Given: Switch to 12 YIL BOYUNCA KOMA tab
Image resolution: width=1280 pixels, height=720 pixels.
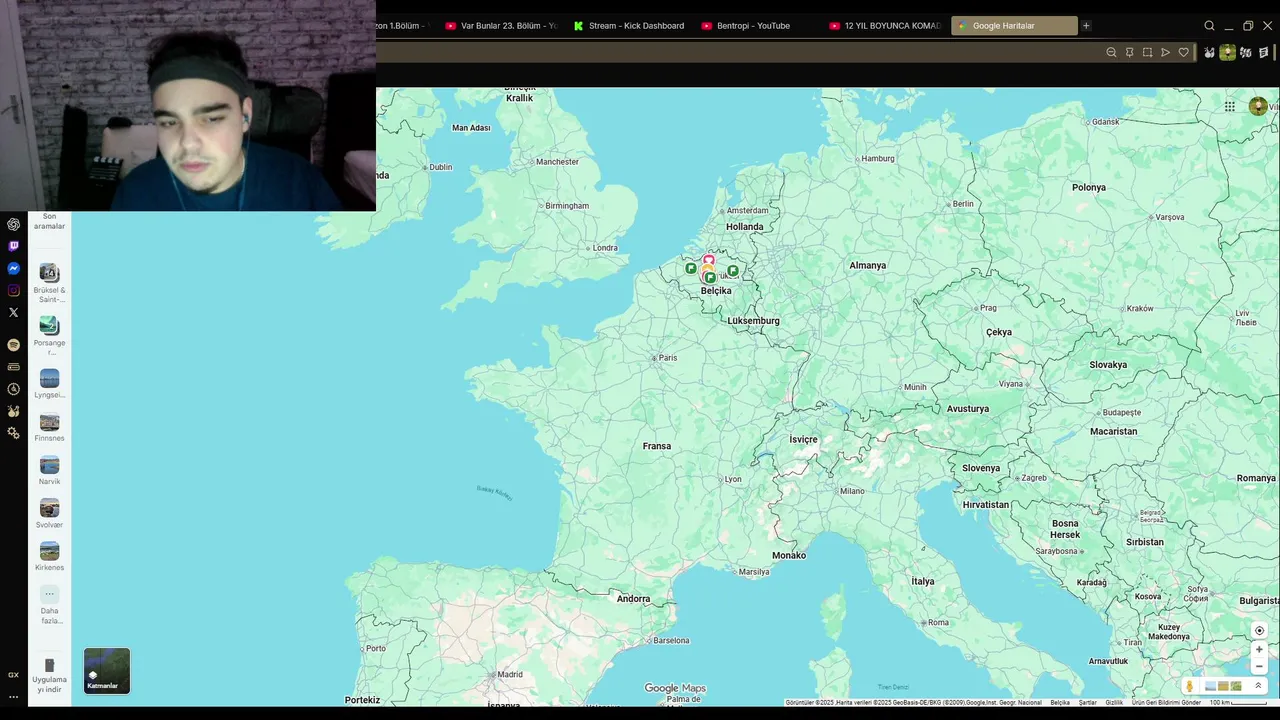Looking at the screenshot, I should pos(885,26).
